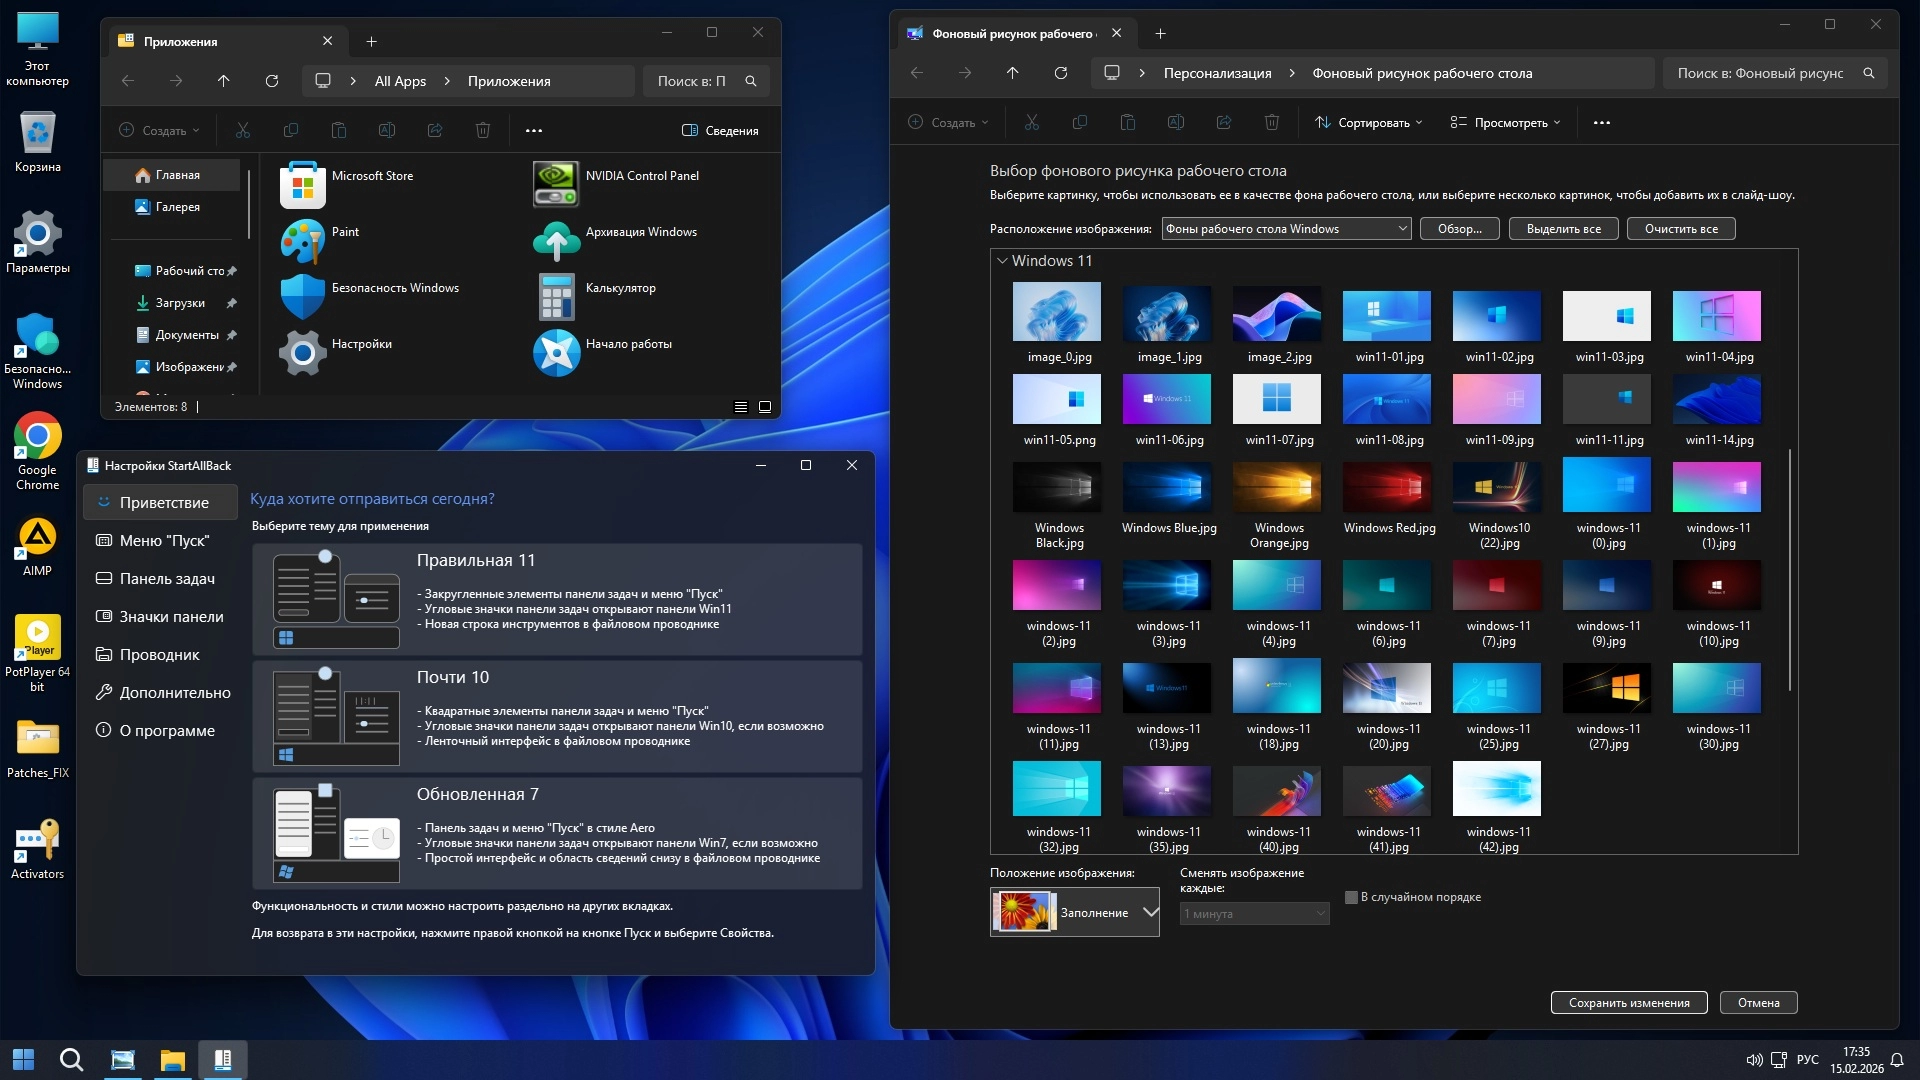Click refresh button in Приложения window

(x=271, y=81)
